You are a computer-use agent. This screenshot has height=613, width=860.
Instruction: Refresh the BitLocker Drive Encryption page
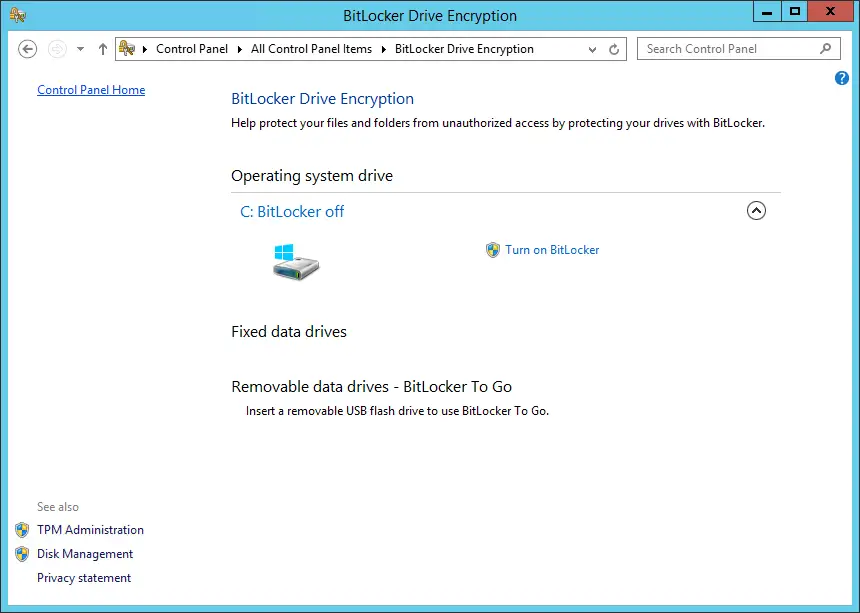pos(614,49)
